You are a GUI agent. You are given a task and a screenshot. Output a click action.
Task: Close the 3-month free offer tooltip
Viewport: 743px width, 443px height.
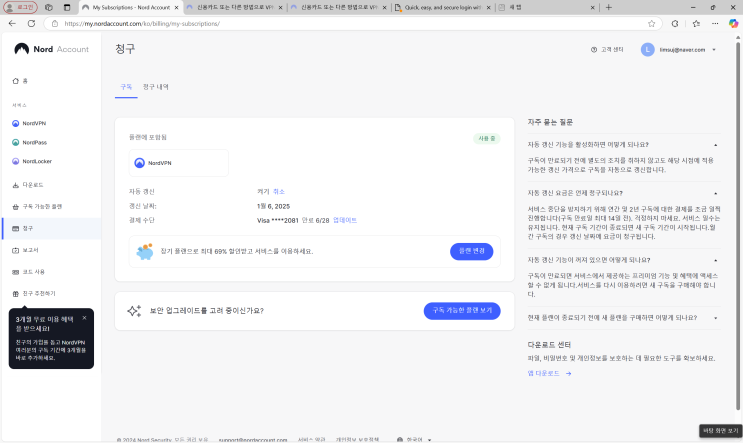click(x=84, y=318)
